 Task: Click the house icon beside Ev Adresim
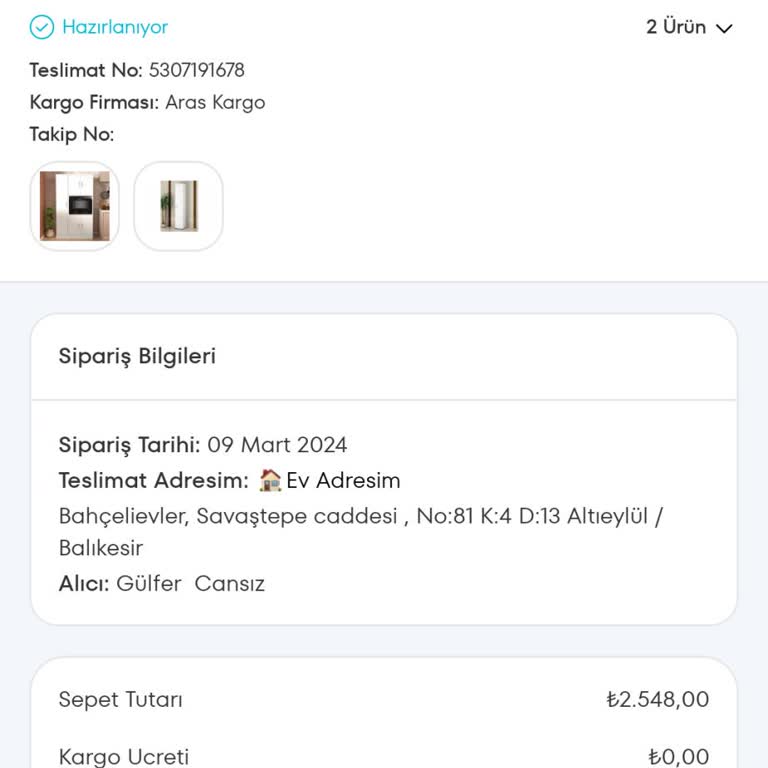pos(270,480)
